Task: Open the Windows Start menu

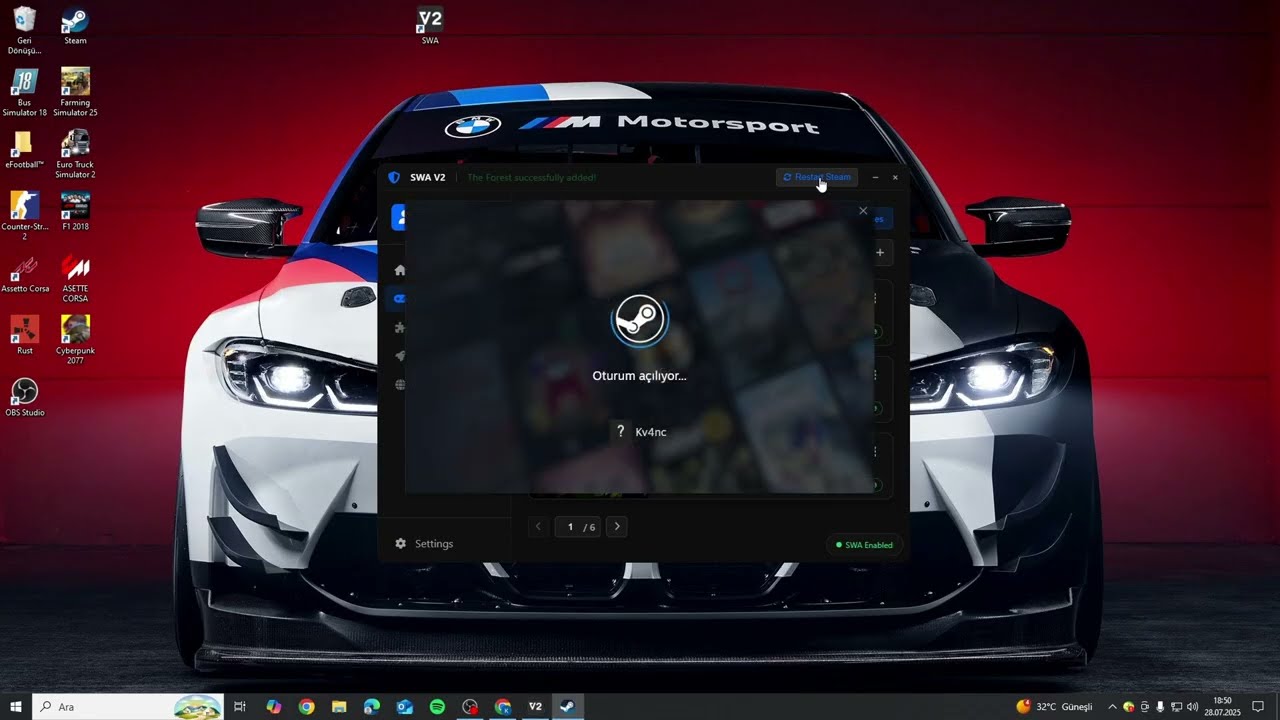Action: (x=16, y=707)
